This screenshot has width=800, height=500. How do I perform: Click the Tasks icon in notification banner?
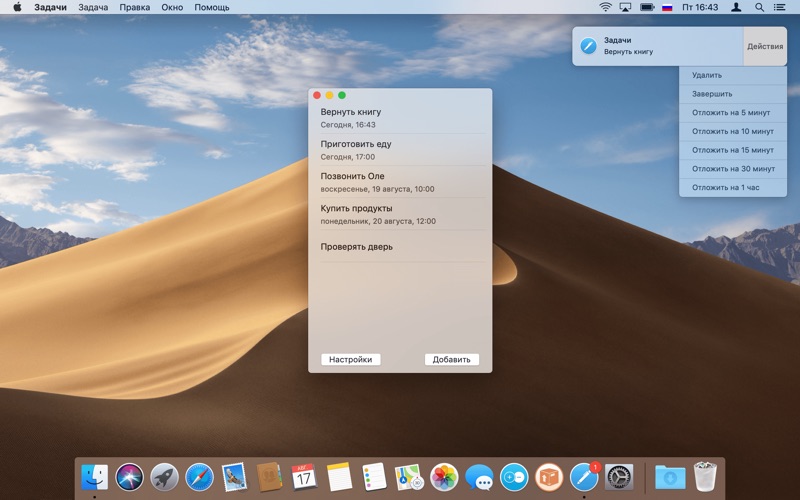click(588, 46)
